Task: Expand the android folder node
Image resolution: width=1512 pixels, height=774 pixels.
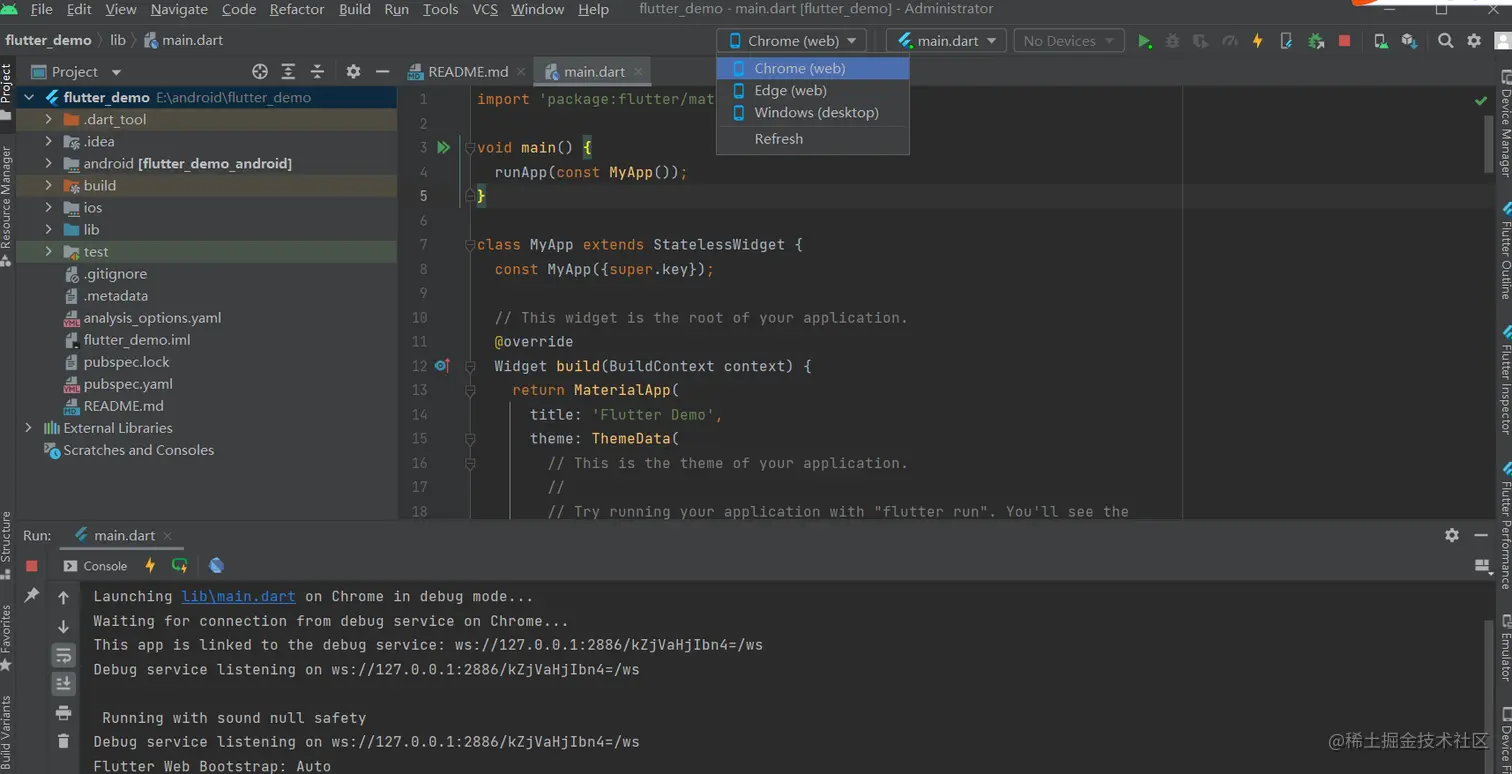Action: (48, 163)
